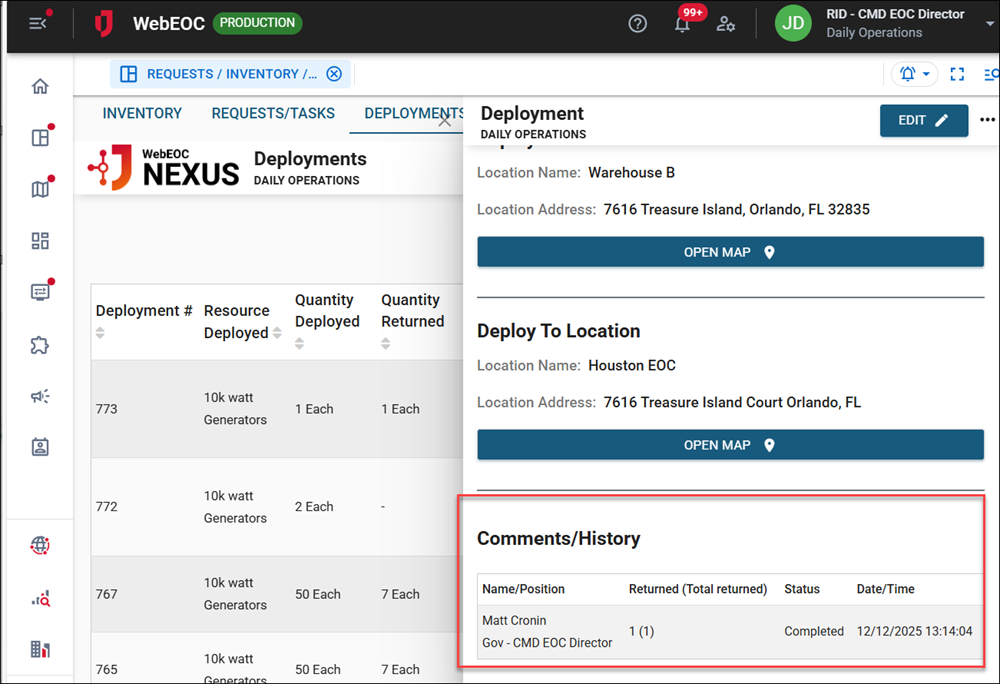Open the help question mark icon
The image size is (1000, 684).
(x=637, y=24)
